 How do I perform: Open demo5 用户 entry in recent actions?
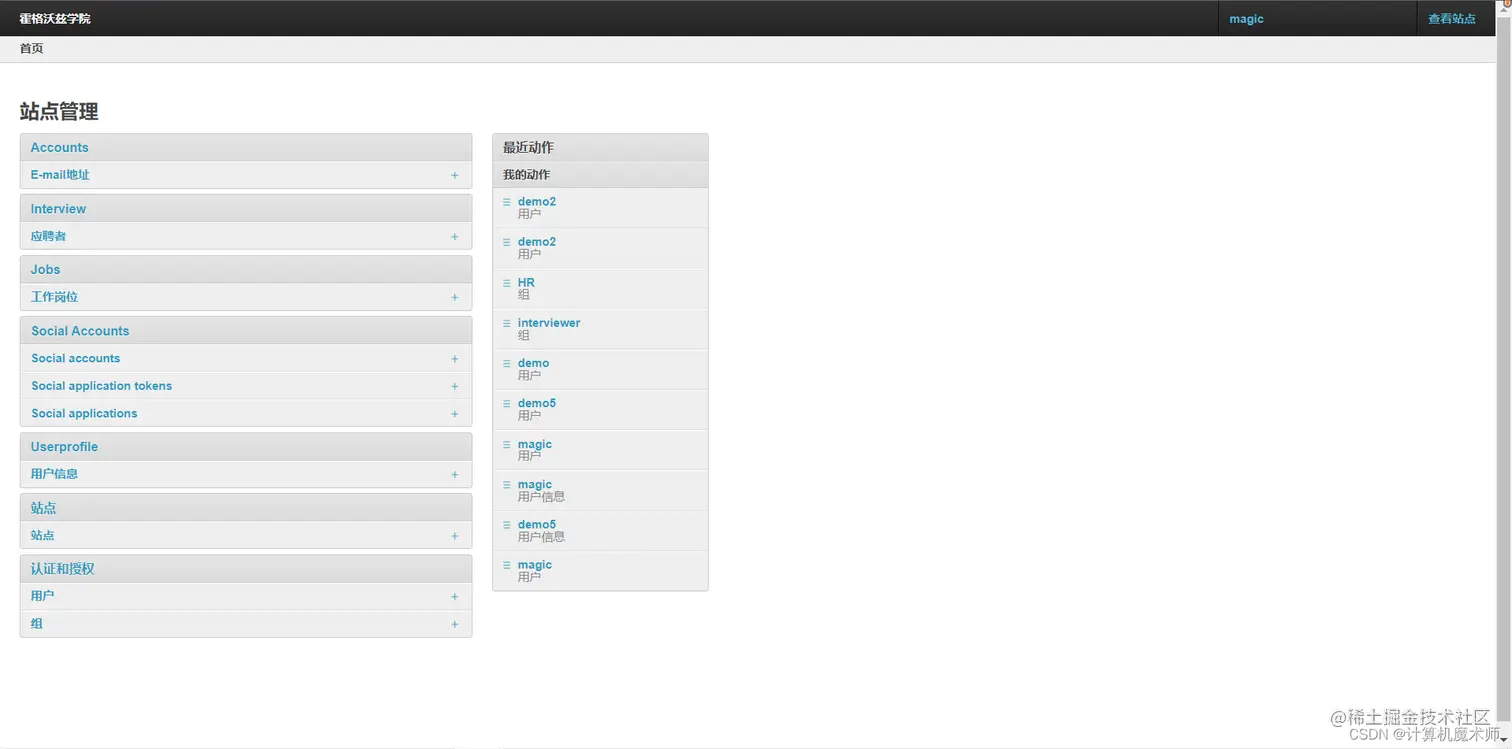536,403
